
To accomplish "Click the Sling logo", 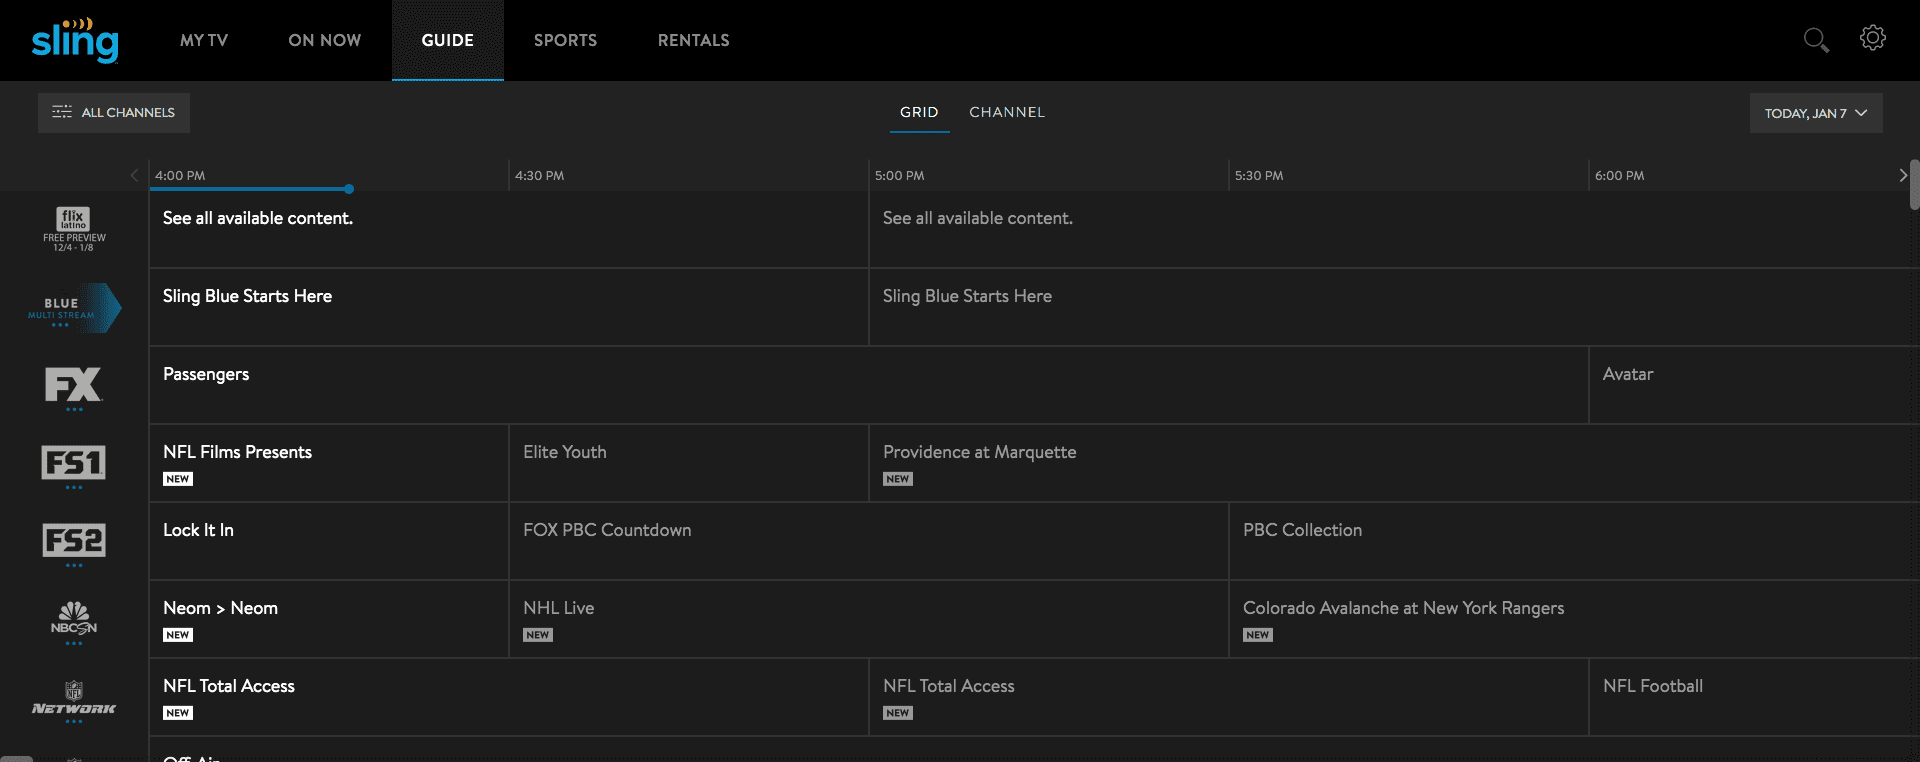I will (75, 40).
